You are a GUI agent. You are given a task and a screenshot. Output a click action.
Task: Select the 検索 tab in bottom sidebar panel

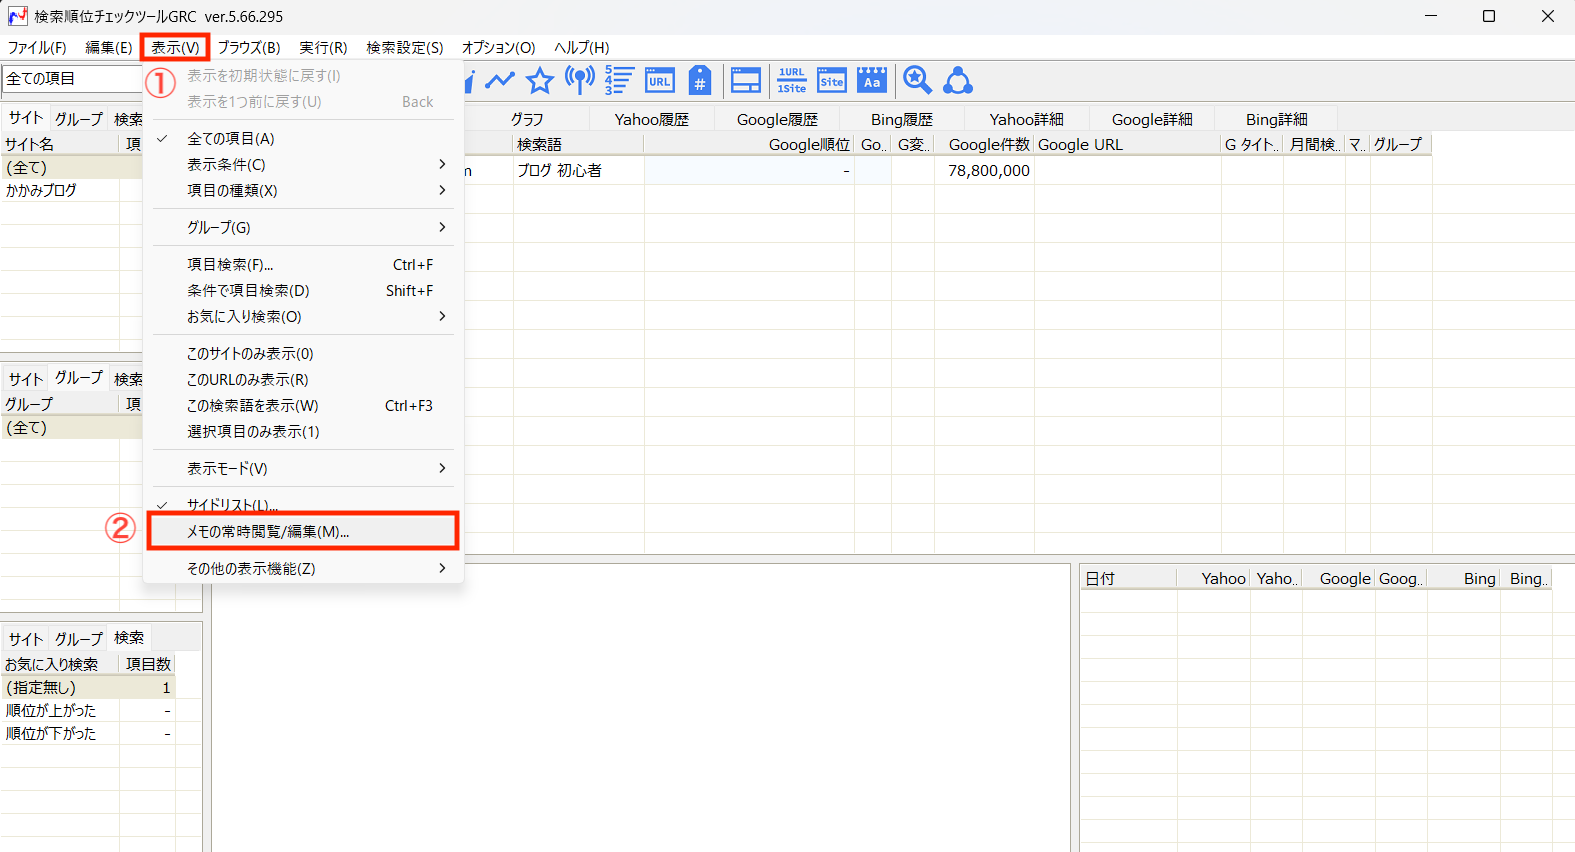click(x=129, y=637)
